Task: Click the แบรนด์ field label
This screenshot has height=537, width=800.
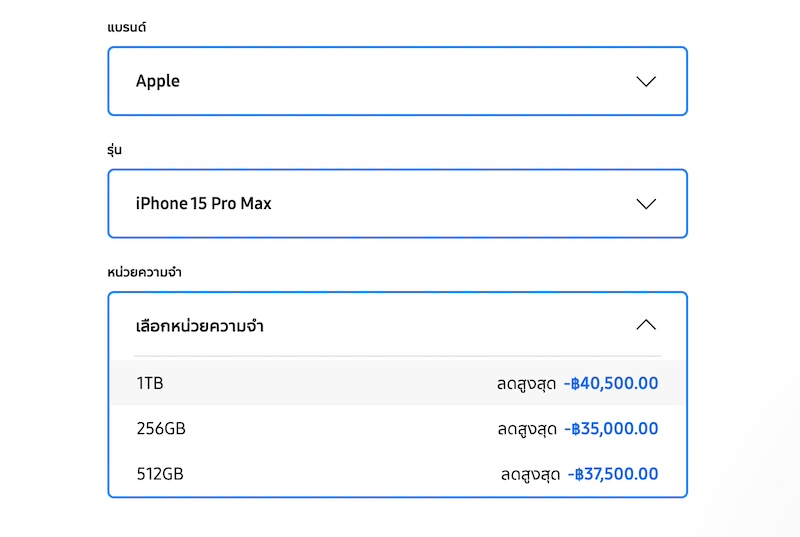Action: (127, 27)
